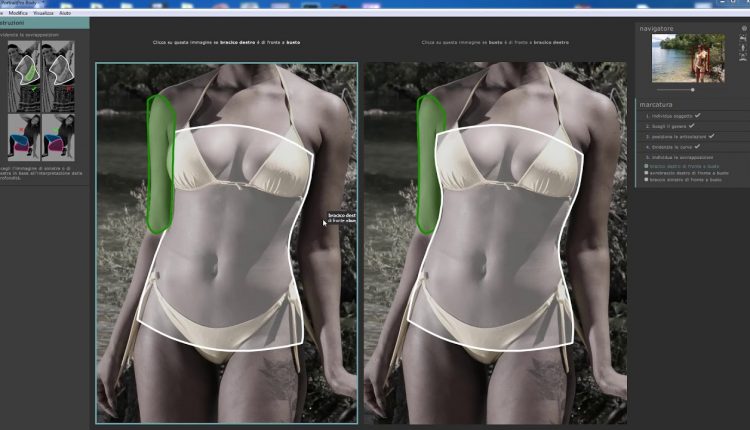Click the navigatore zoom slider handle

pyautogui.click(x=692, y=89)
